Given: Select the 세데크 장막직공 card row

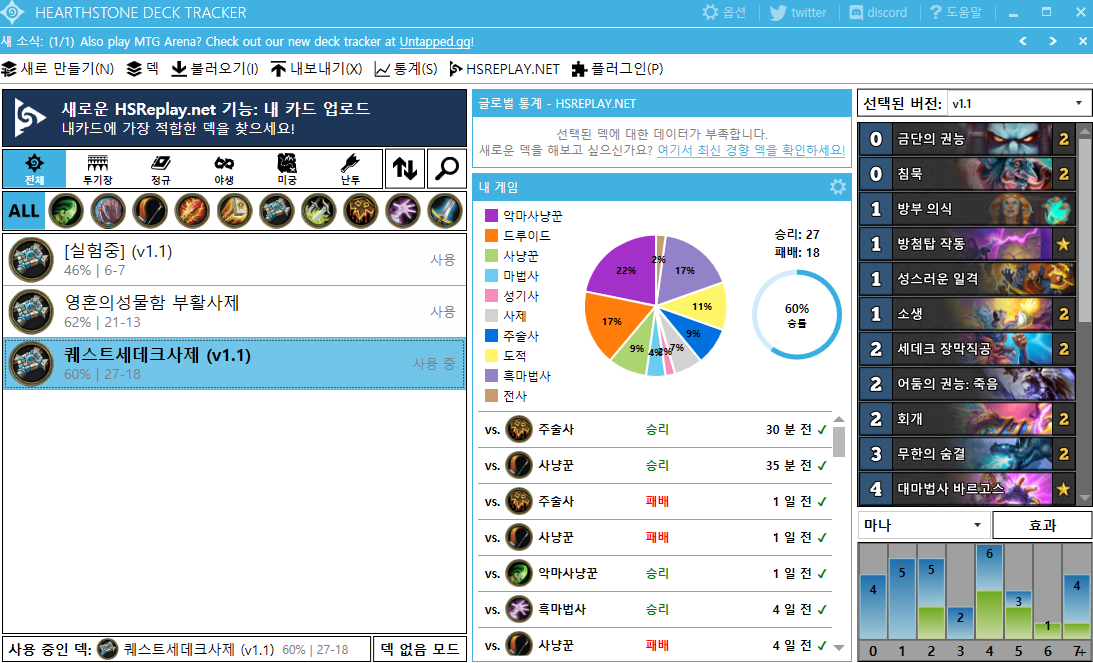Looking at the screenshot, I should point(967,349).
